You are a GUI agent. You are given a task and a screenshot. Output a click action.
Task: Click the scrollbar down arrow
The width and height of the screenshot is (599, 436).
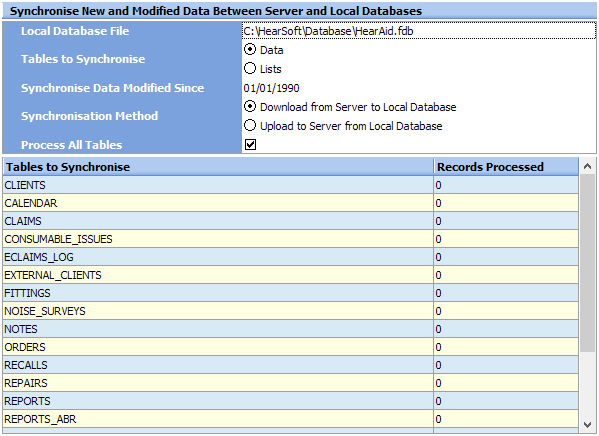click(x=588, y=425)
